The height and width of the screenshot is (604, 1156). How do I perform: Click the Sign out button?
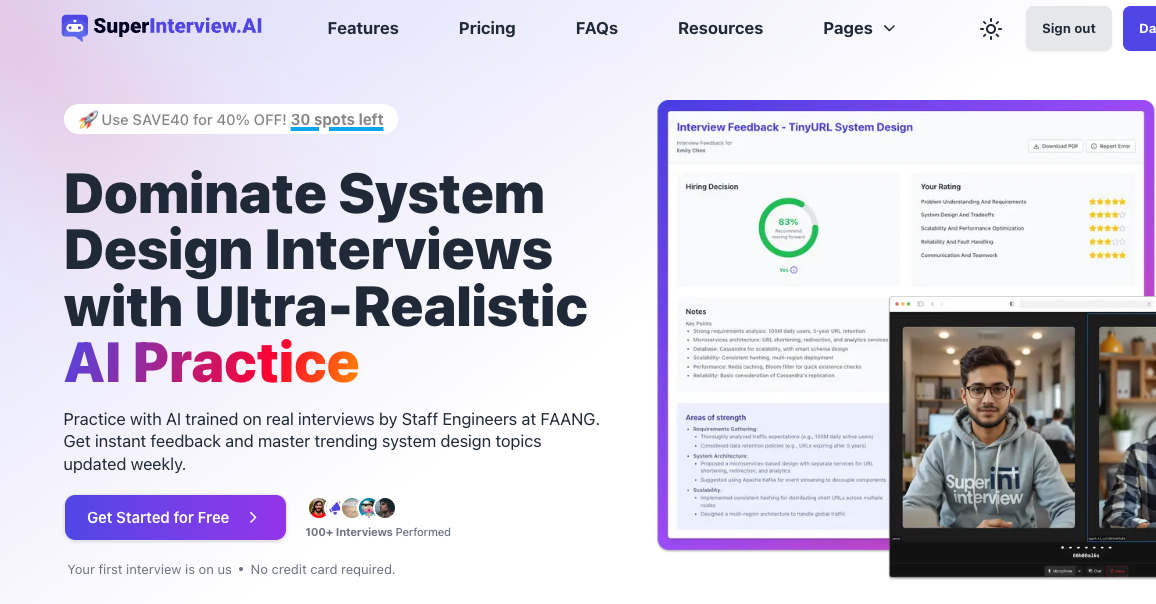coord(1068,29)
